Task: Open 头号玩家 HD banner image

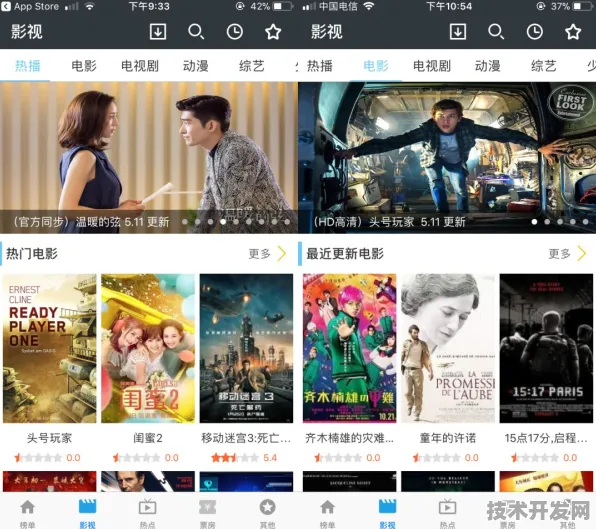Action: [x=447, y=157]
